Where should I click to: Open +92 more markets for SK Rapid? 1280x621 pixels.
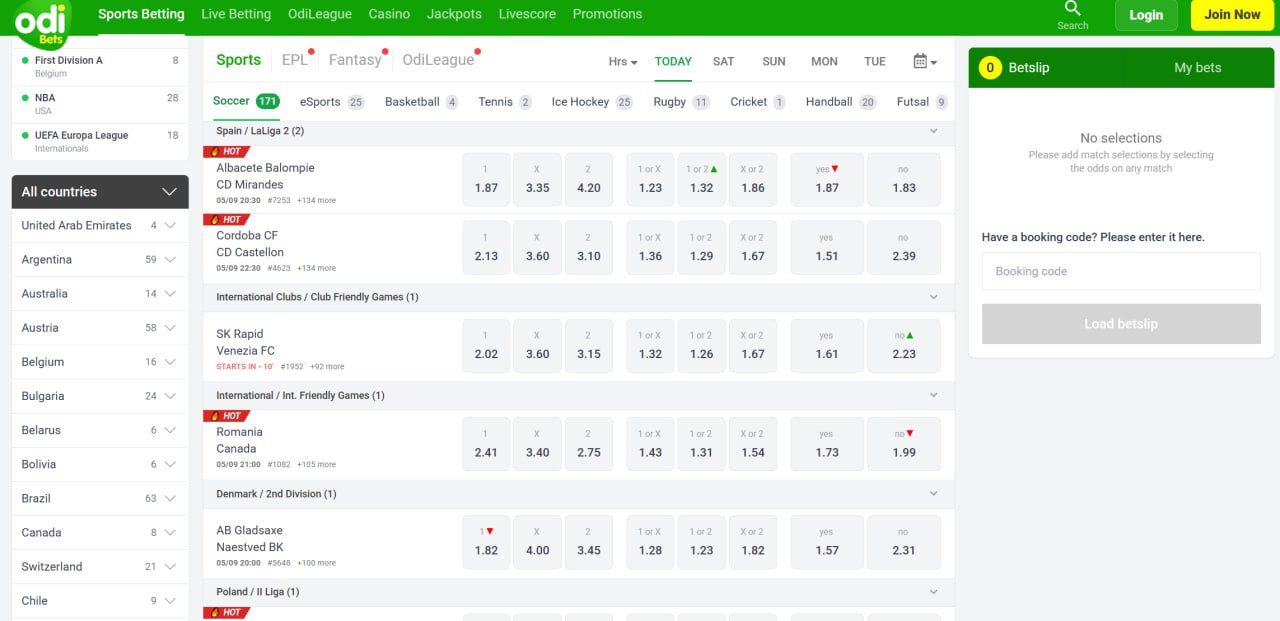[327, 367]
